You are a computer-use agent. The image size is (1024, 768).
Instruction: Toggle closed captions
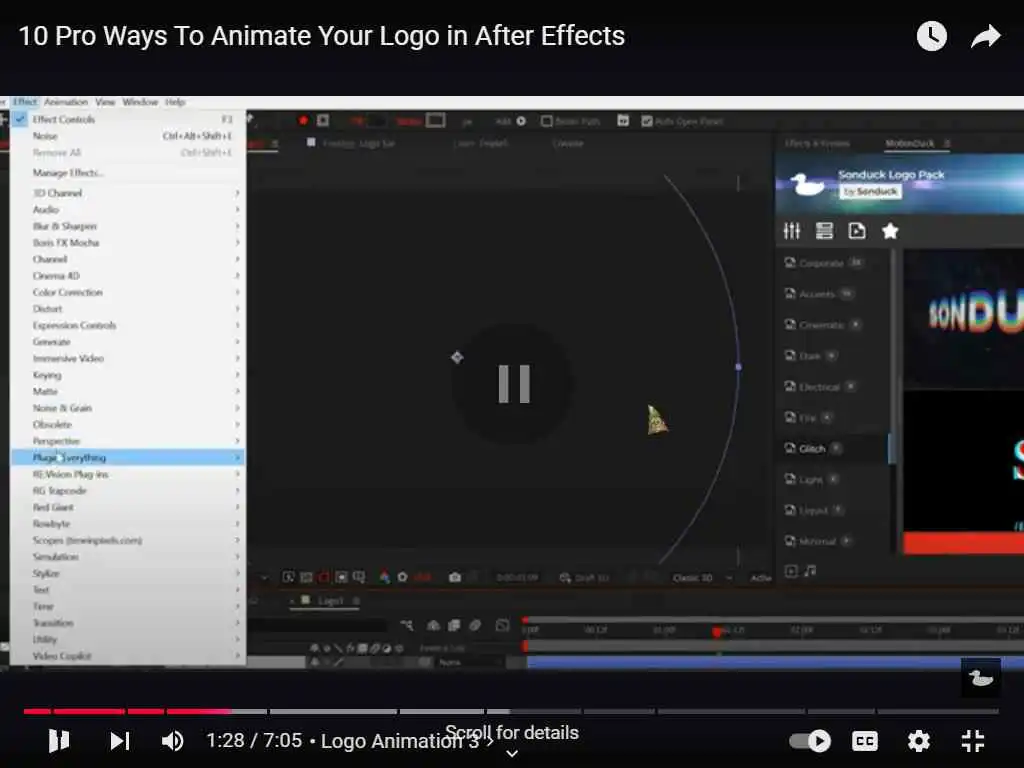[865, 741]
